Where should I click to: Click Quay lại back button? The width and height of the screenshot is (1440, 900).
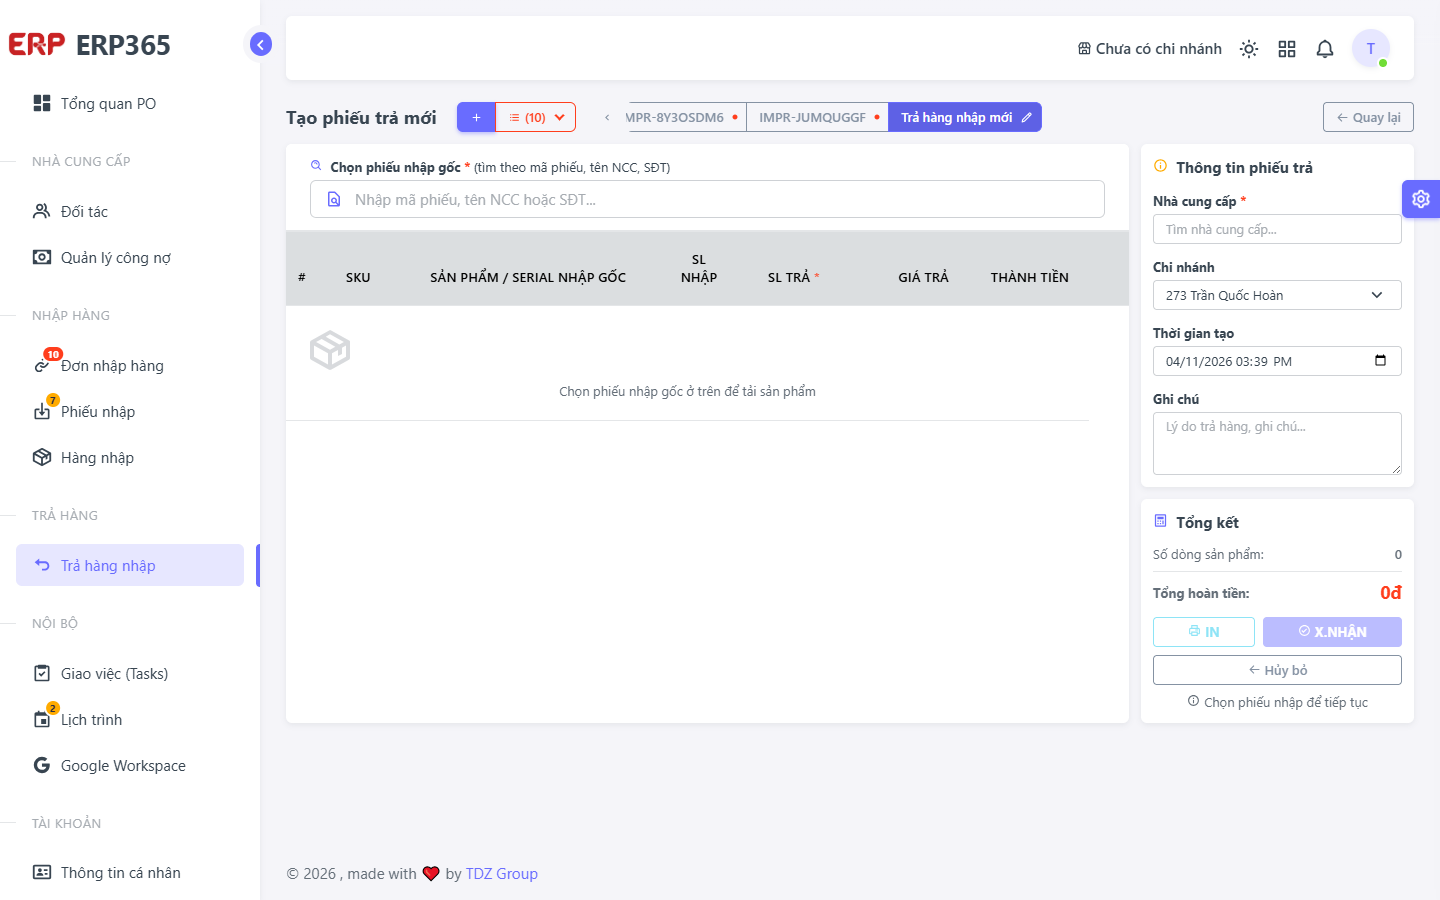(1368, 117)
